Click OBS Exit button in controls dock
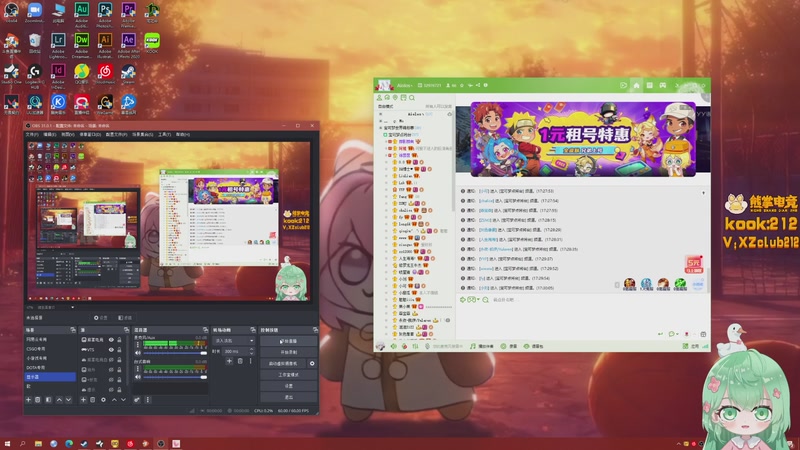 (x=288, y=397)
